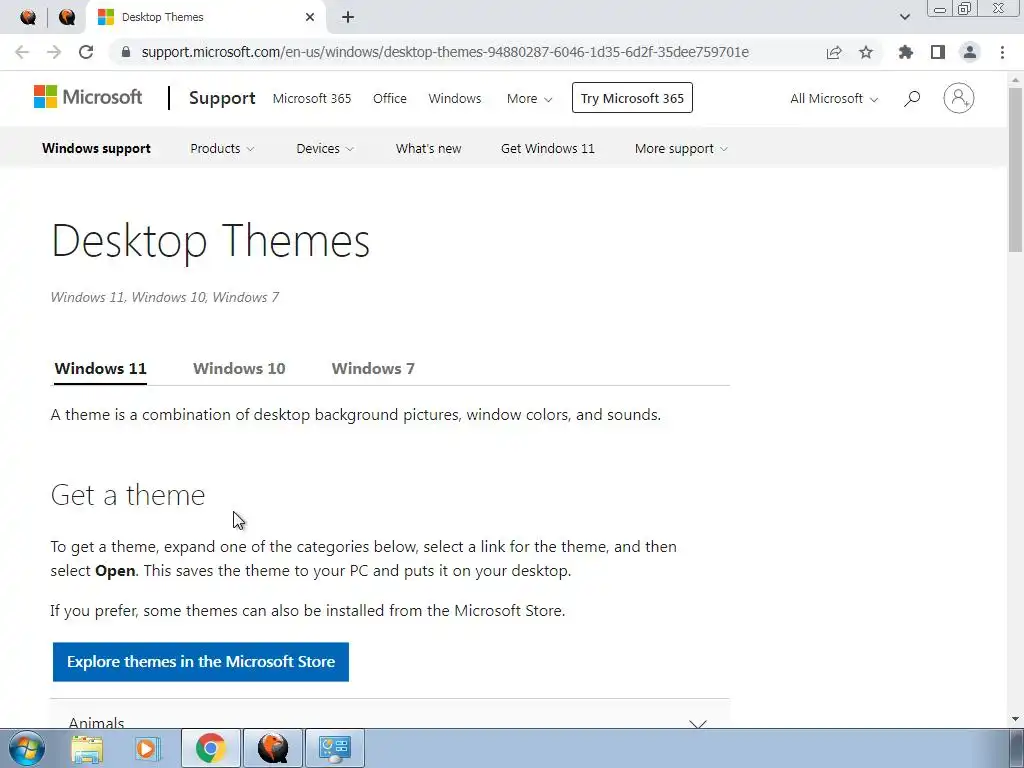
Task: Expand the Devices menu
Action: (x=325, y=149)
